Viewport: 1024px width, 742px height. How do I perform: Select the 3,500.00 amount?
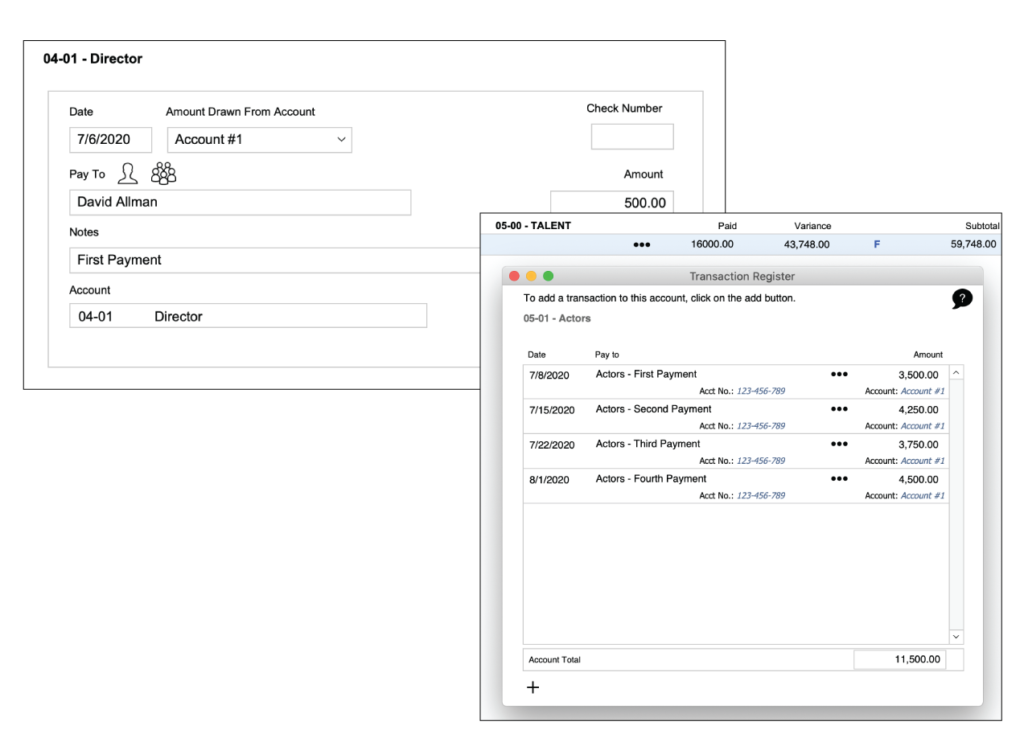click(918, 375)
